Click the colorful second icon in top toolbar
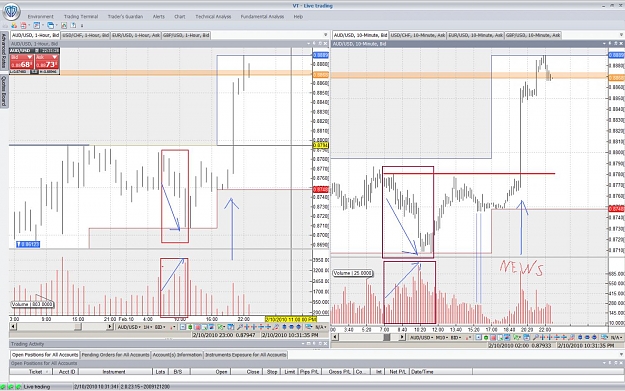 (x=14, y=26)
